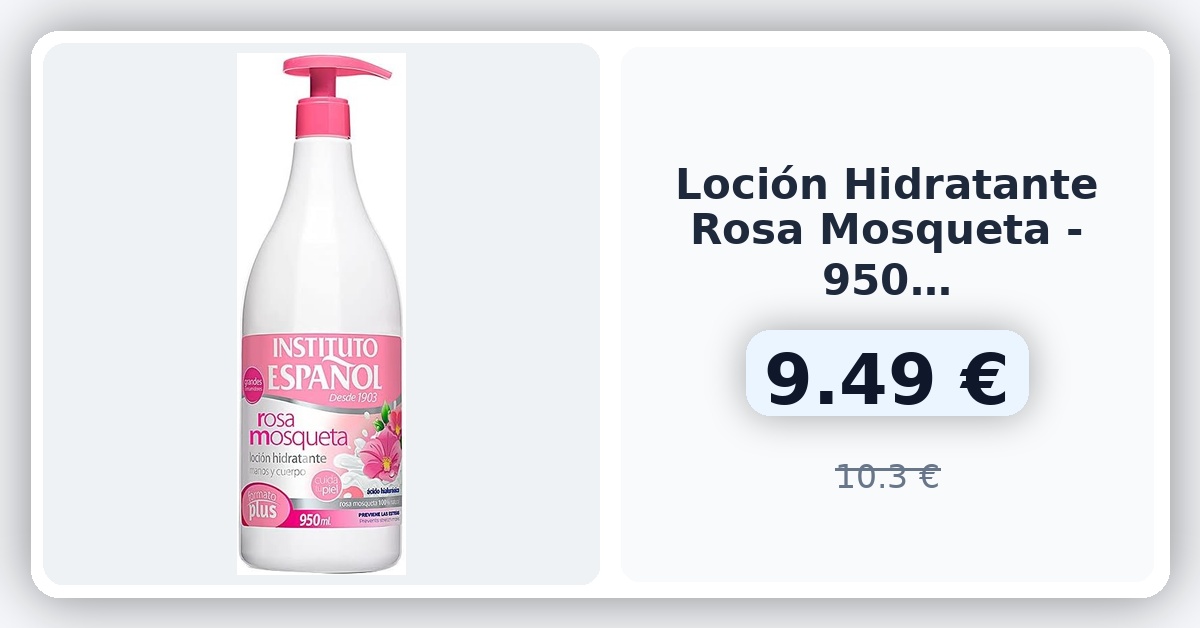The height and width of the screenshot is (628, 1200).
Task: Click the left image panel background
Action: (x=140, y=314)
